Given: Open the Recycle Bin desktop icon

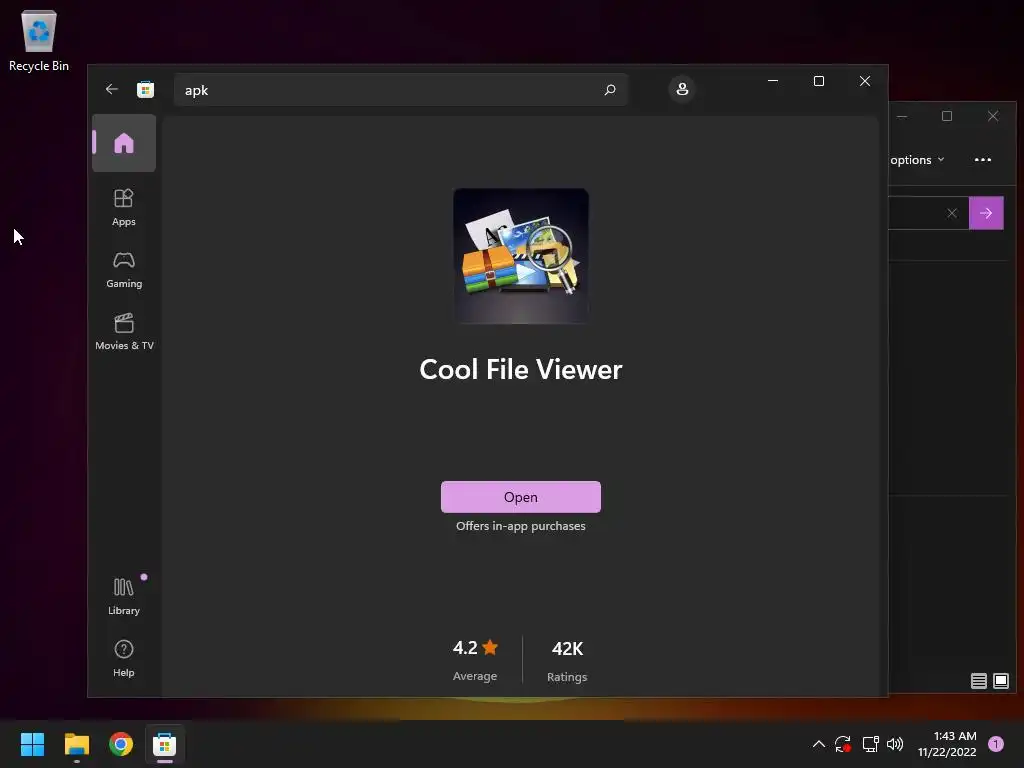Looking at the screenshot, I should tap(39, 40).
